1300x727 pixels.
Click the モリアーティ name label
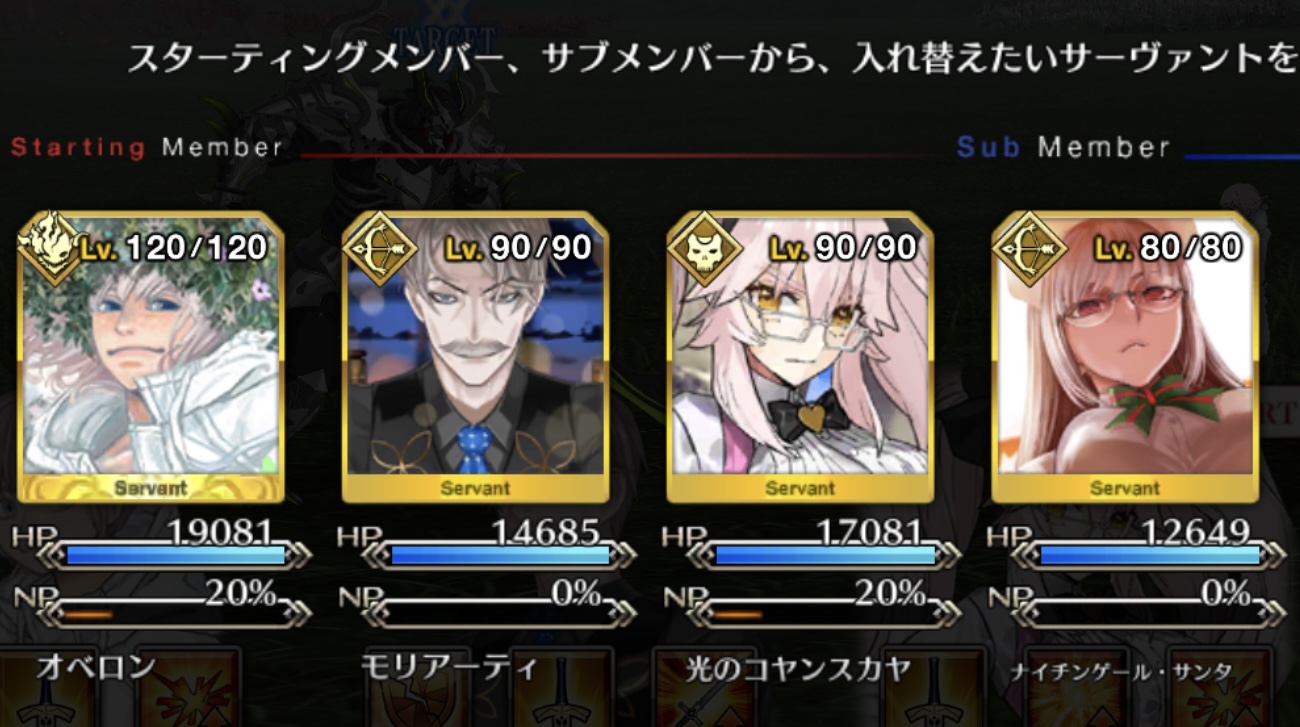point(450,667)
